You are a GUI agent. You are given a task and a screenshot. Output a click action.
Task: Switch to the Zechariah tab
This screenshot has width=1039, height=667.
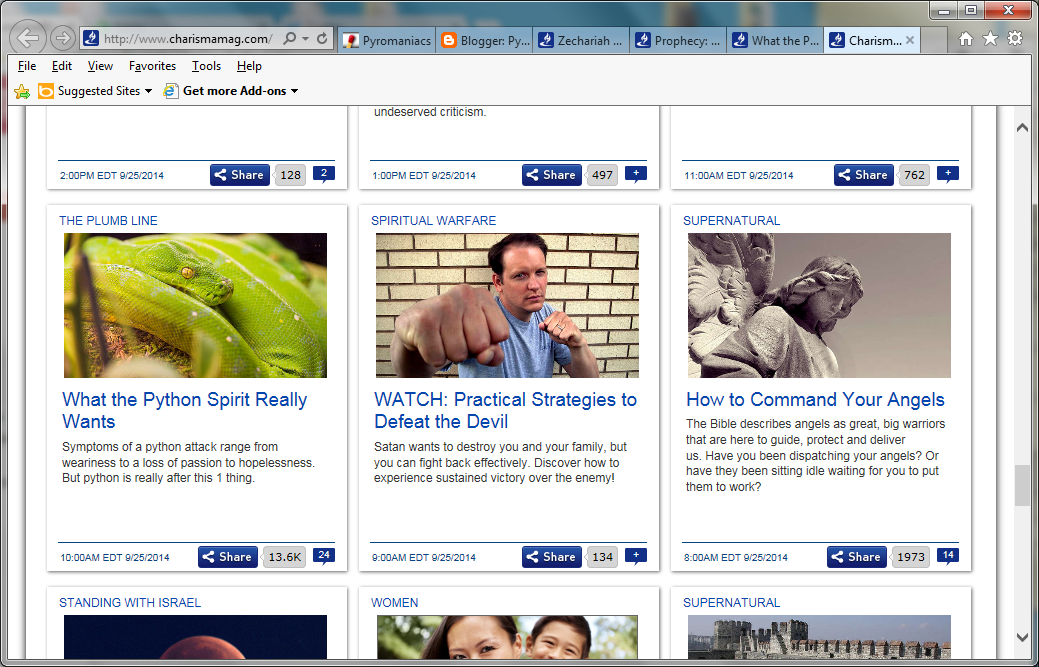(x=581, y=40)
